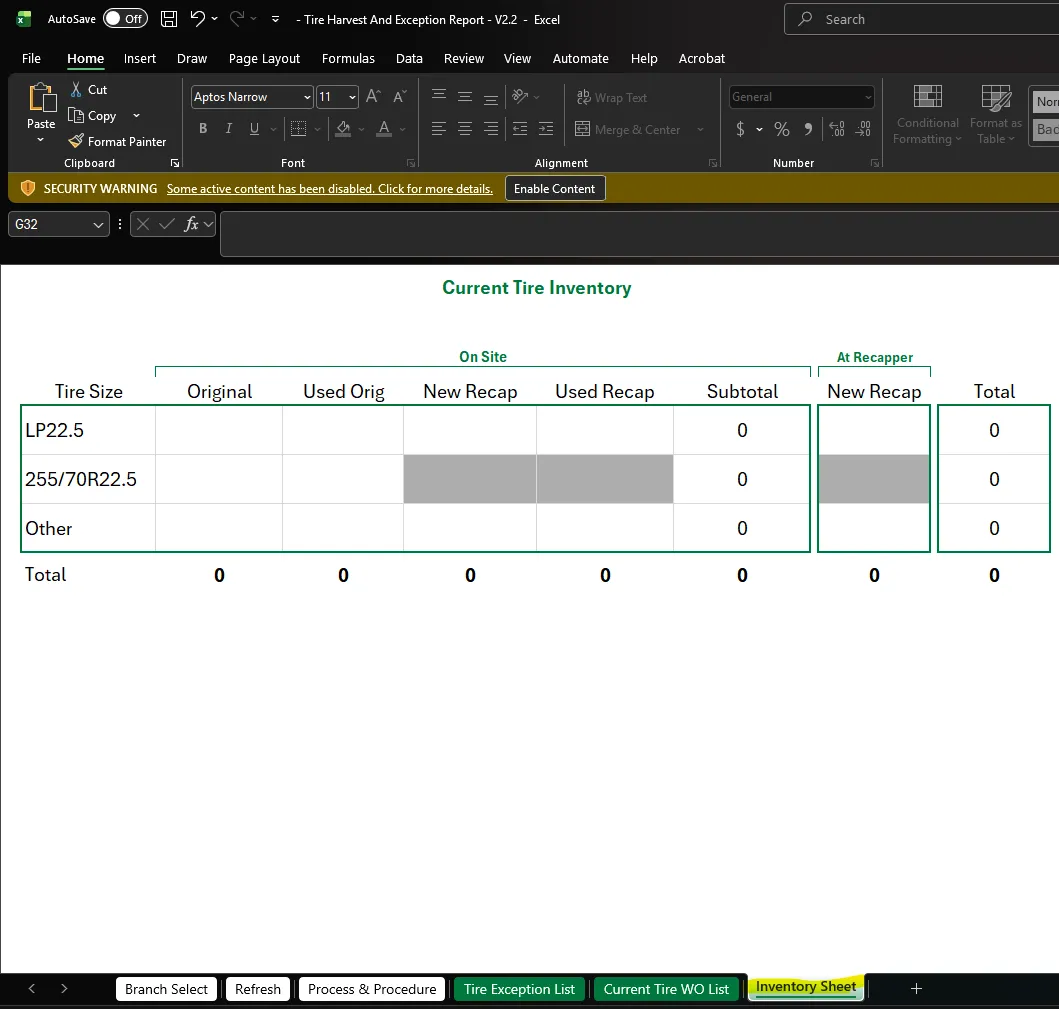Screen dimensions: 1059x1009
Task: Click the Undo arrow icon
Action: click(x=197, y=19)
